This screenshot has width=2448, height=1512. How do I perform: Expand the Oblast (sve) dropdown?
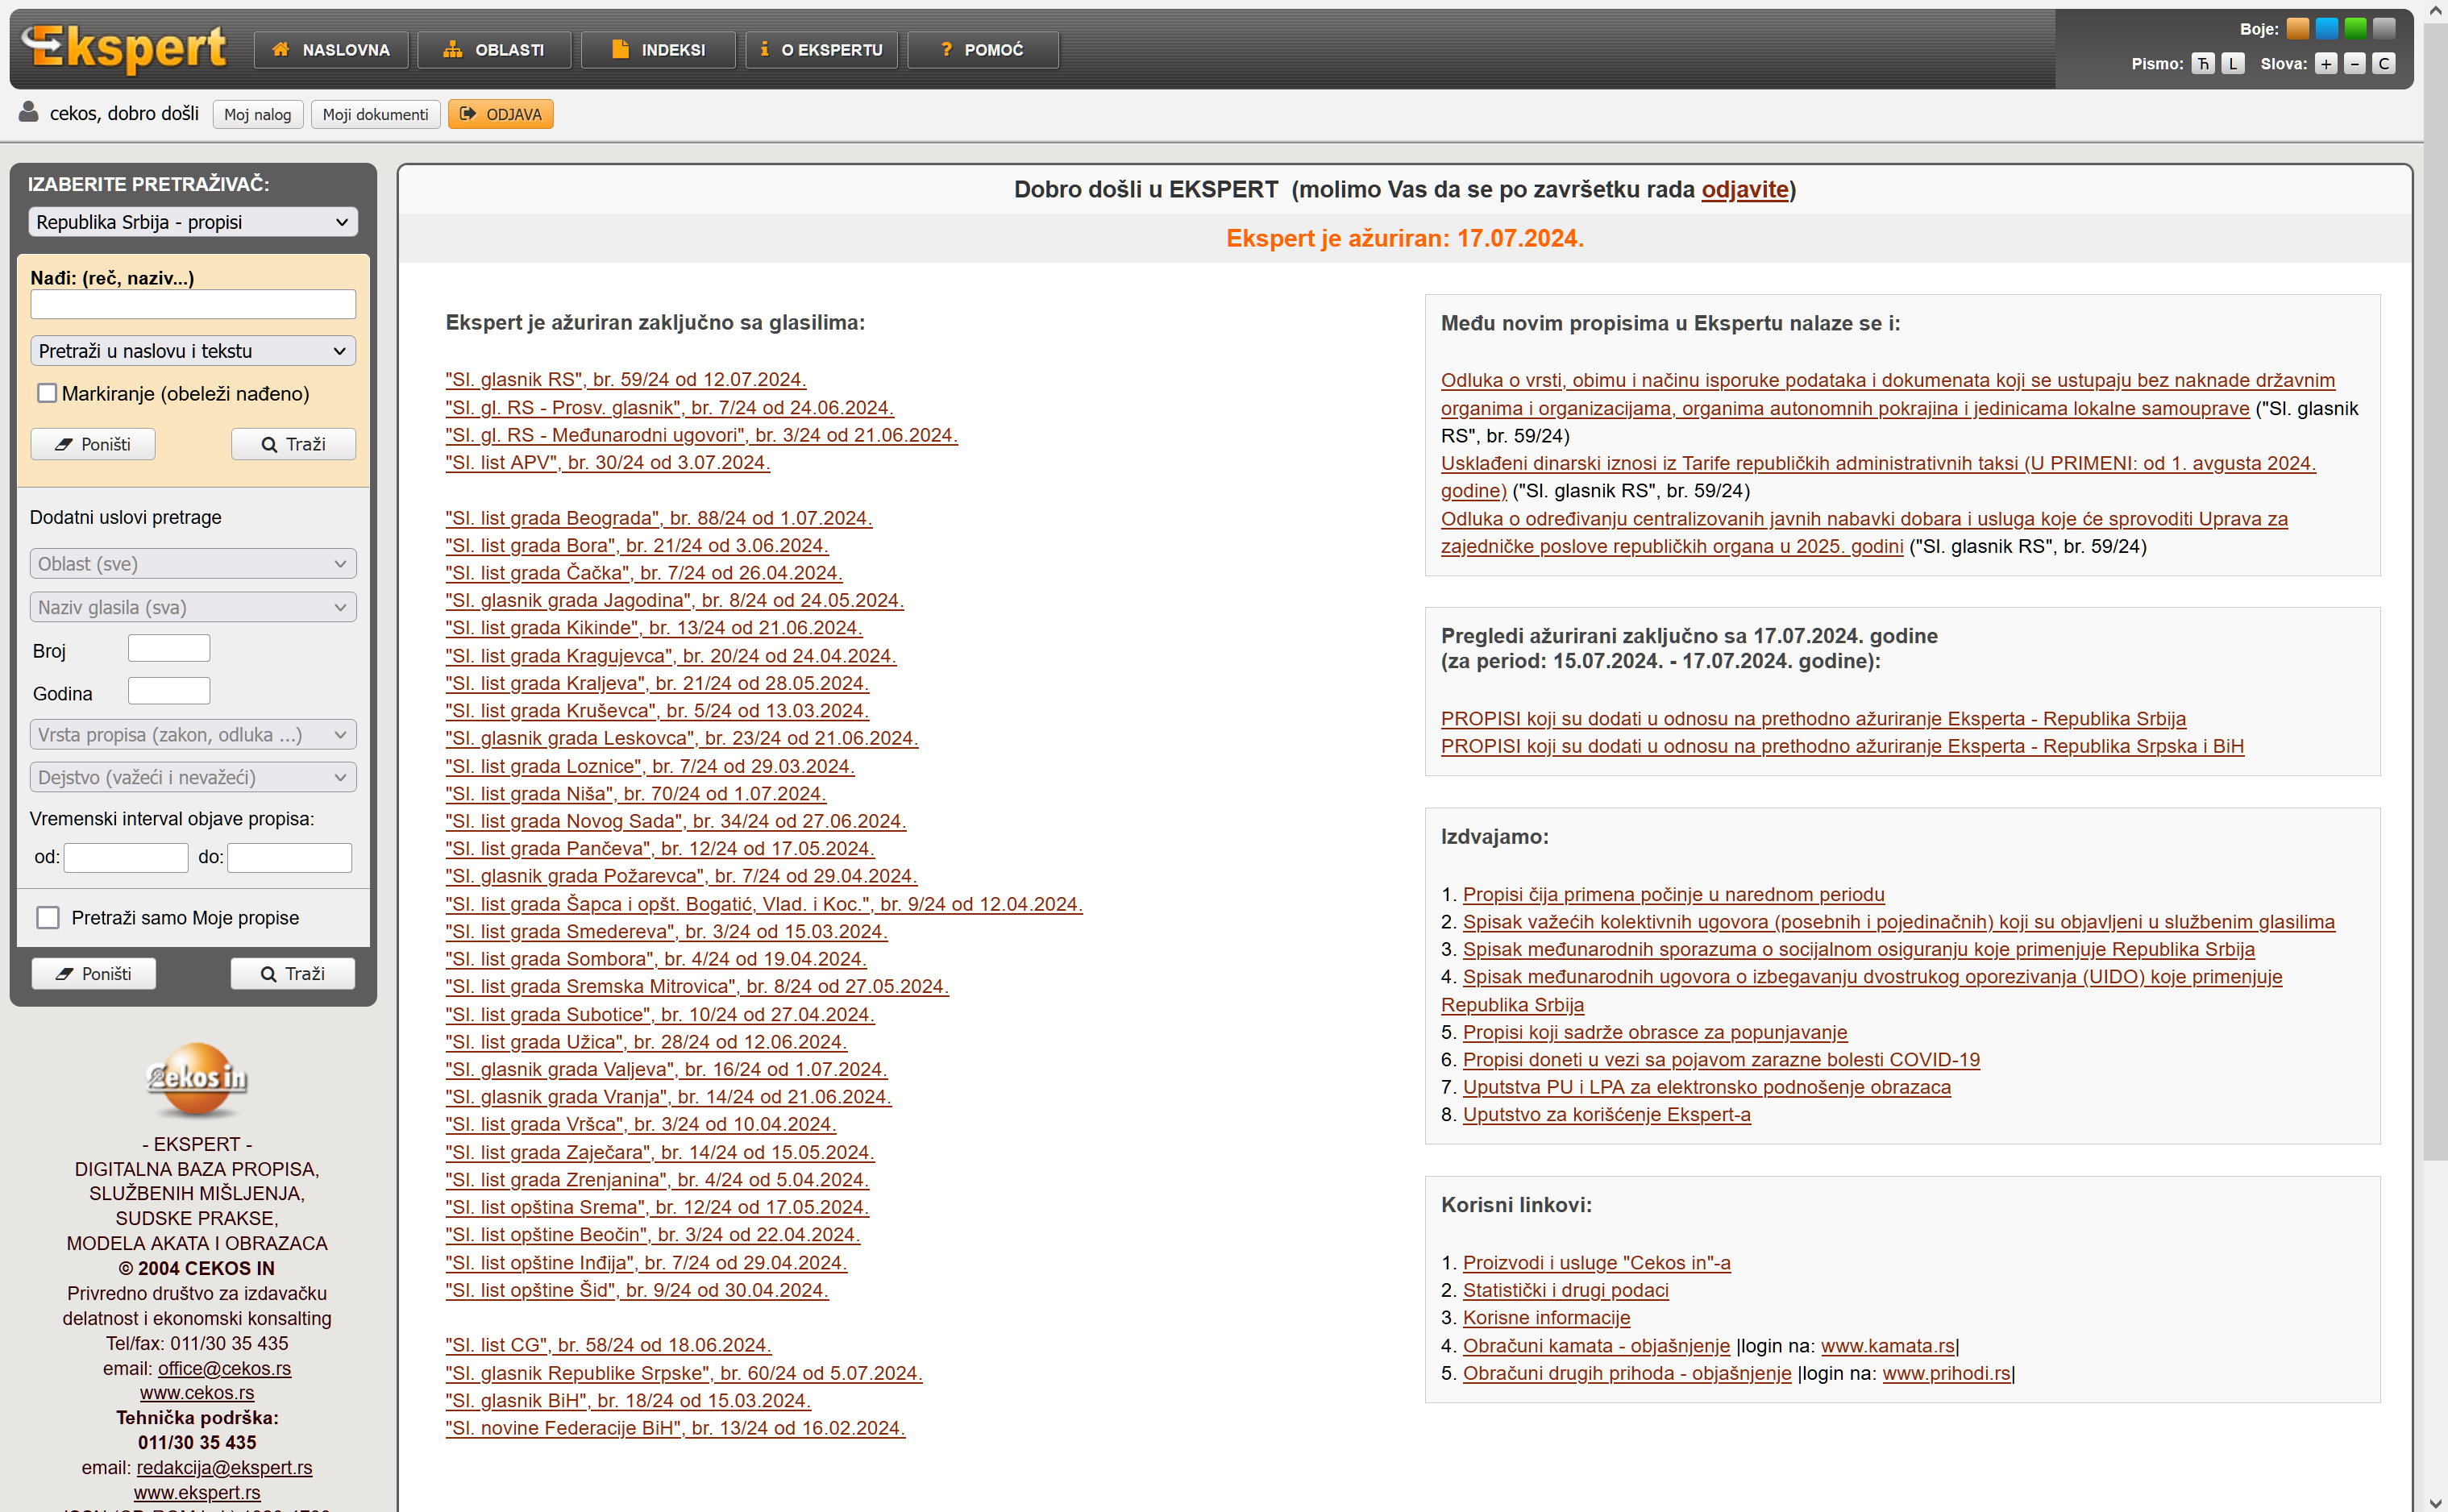coord(193,564)
